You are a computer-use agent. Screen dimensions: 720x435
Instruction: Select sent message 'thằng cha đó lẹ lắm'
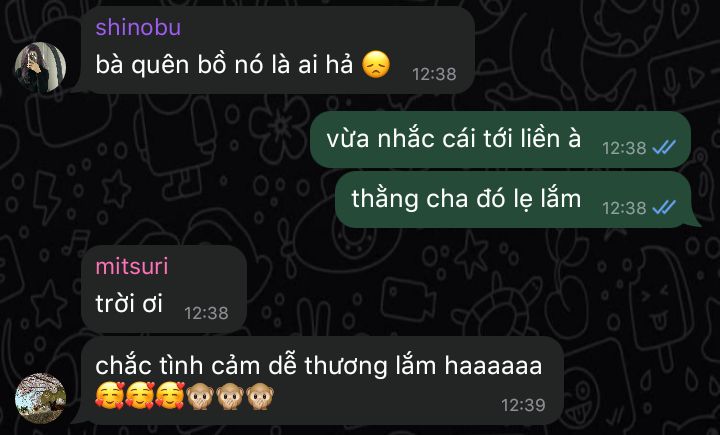pyautogui.click(x=466, y=198)
